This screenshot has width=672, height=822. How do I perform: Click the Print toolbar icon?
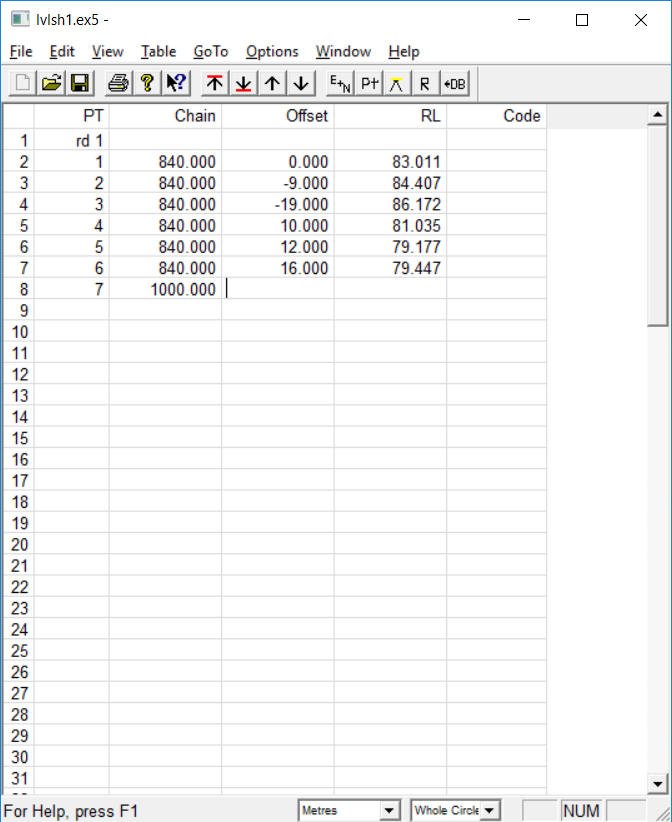tap(118, 83)
